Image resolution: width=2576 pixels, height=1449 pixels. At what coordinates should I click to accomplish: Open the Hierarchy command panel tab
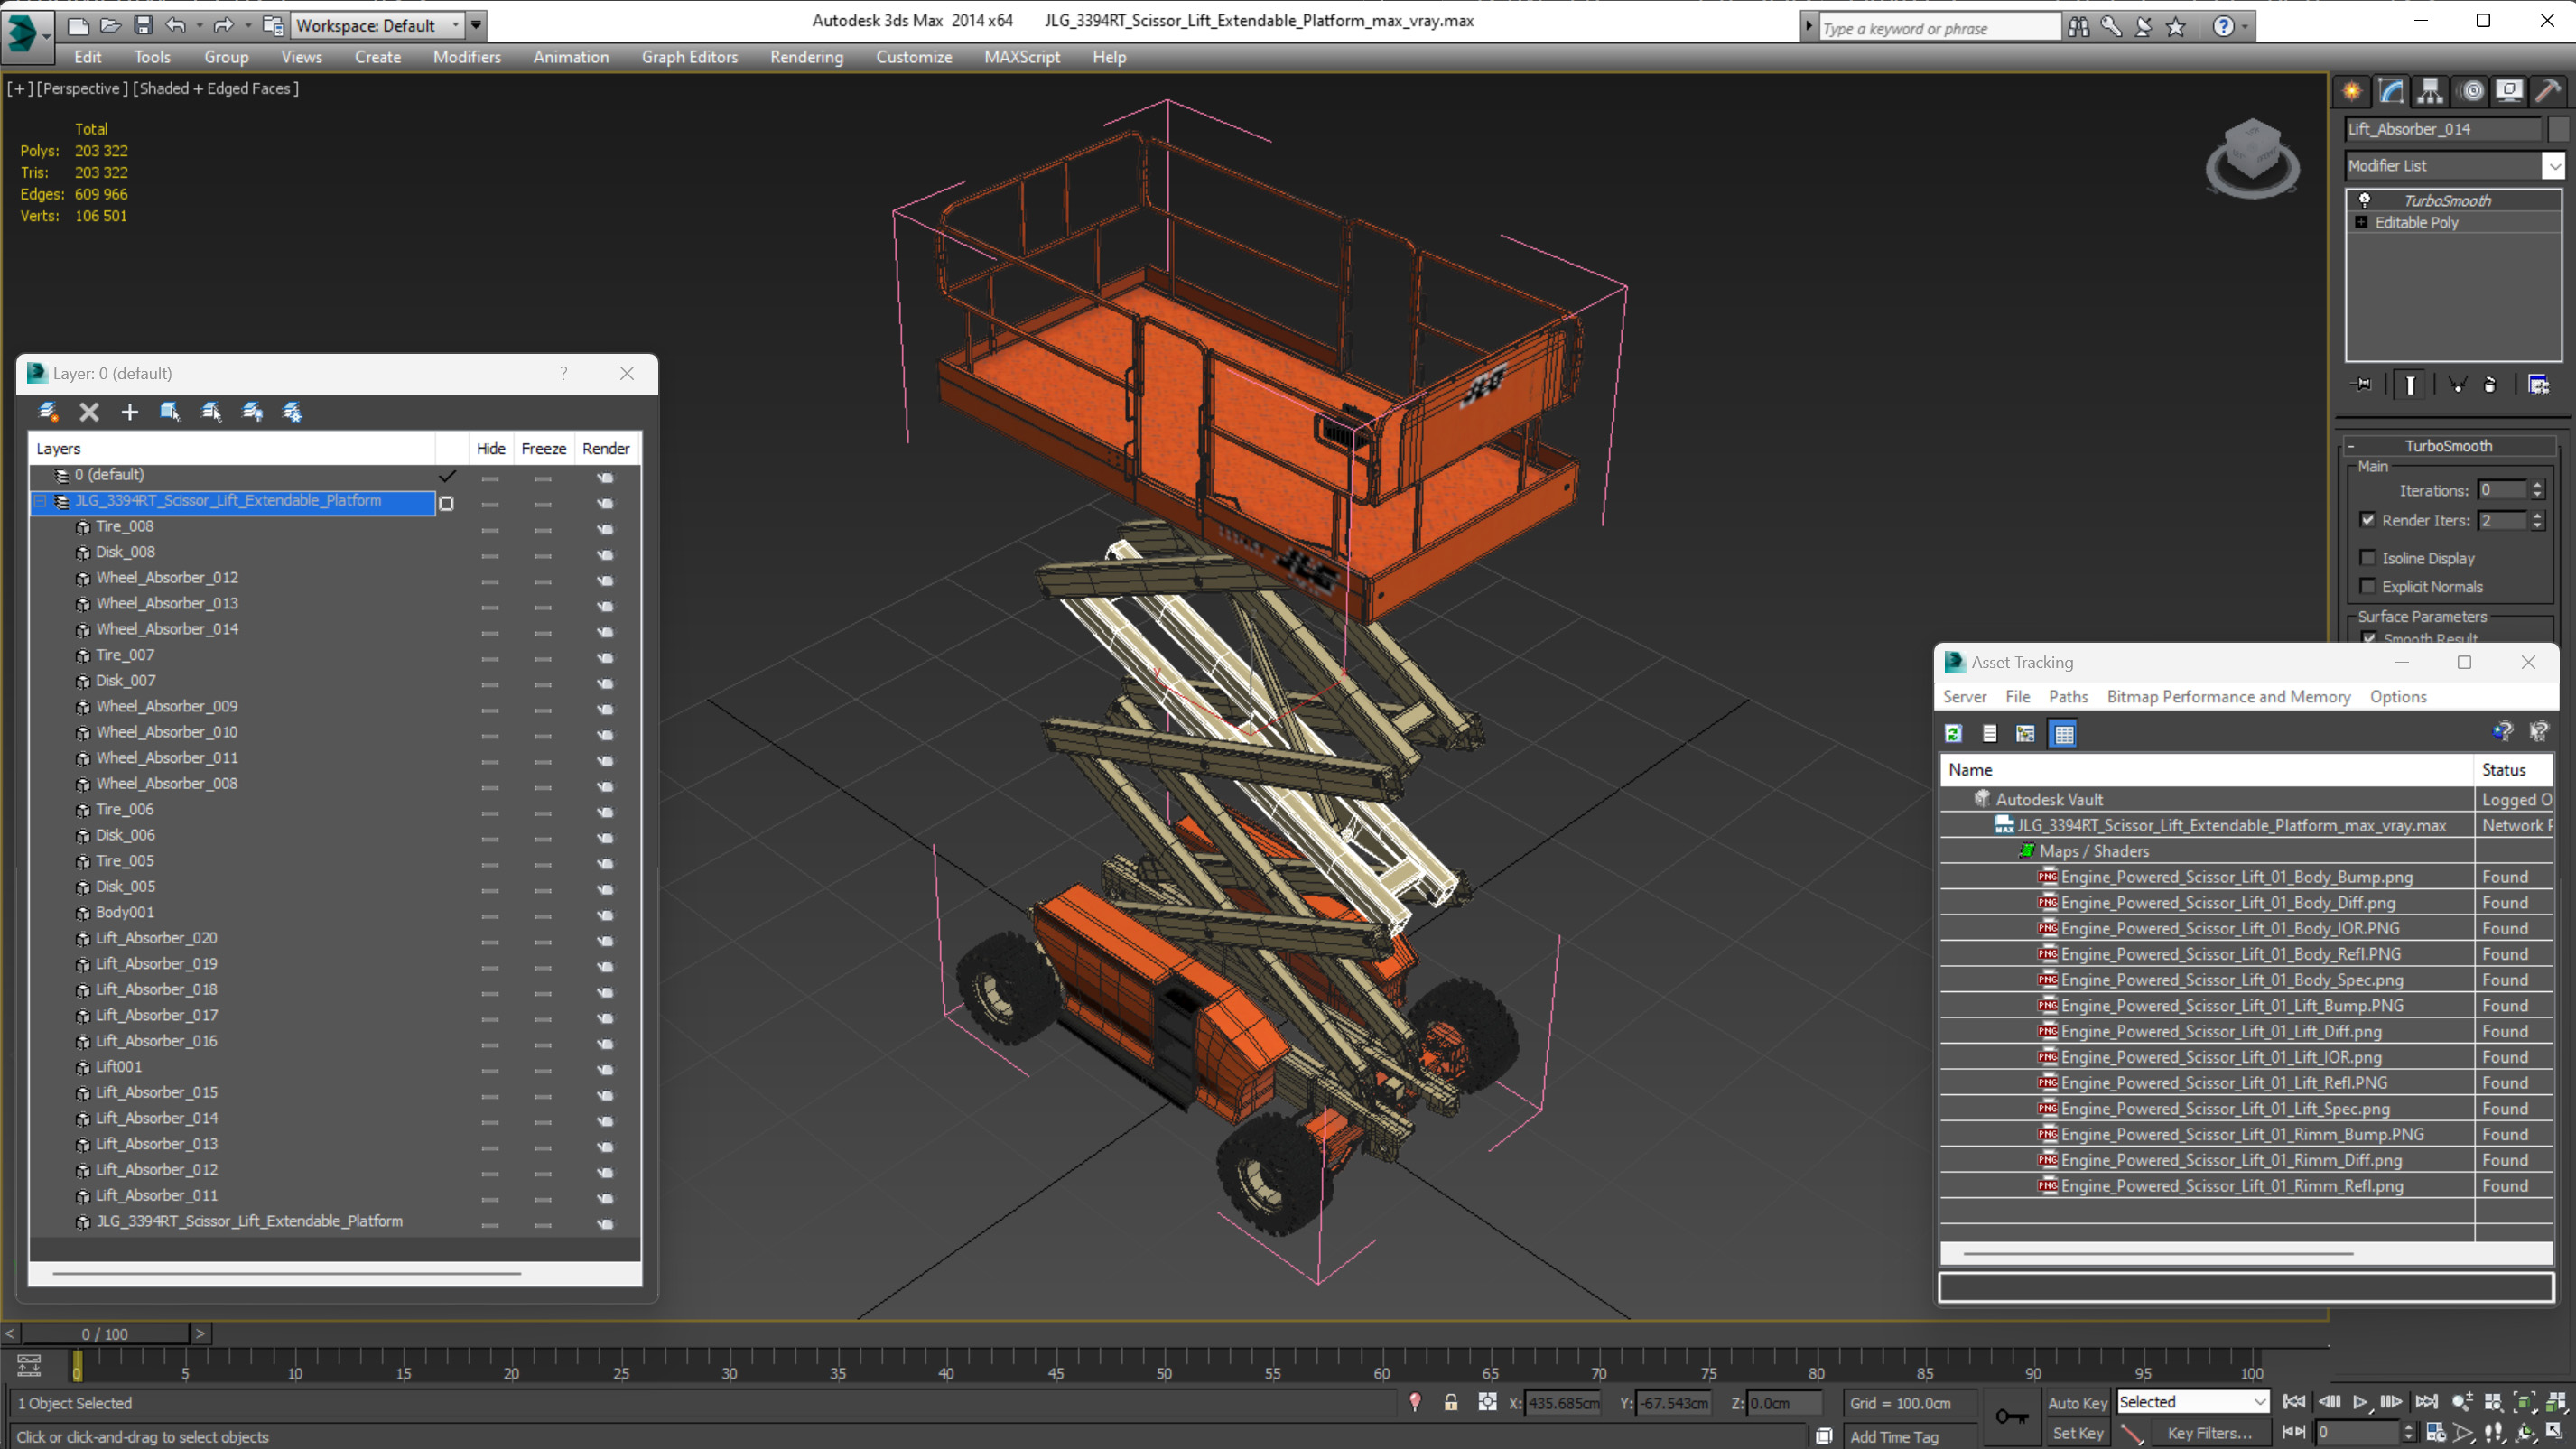point(2430,92)
